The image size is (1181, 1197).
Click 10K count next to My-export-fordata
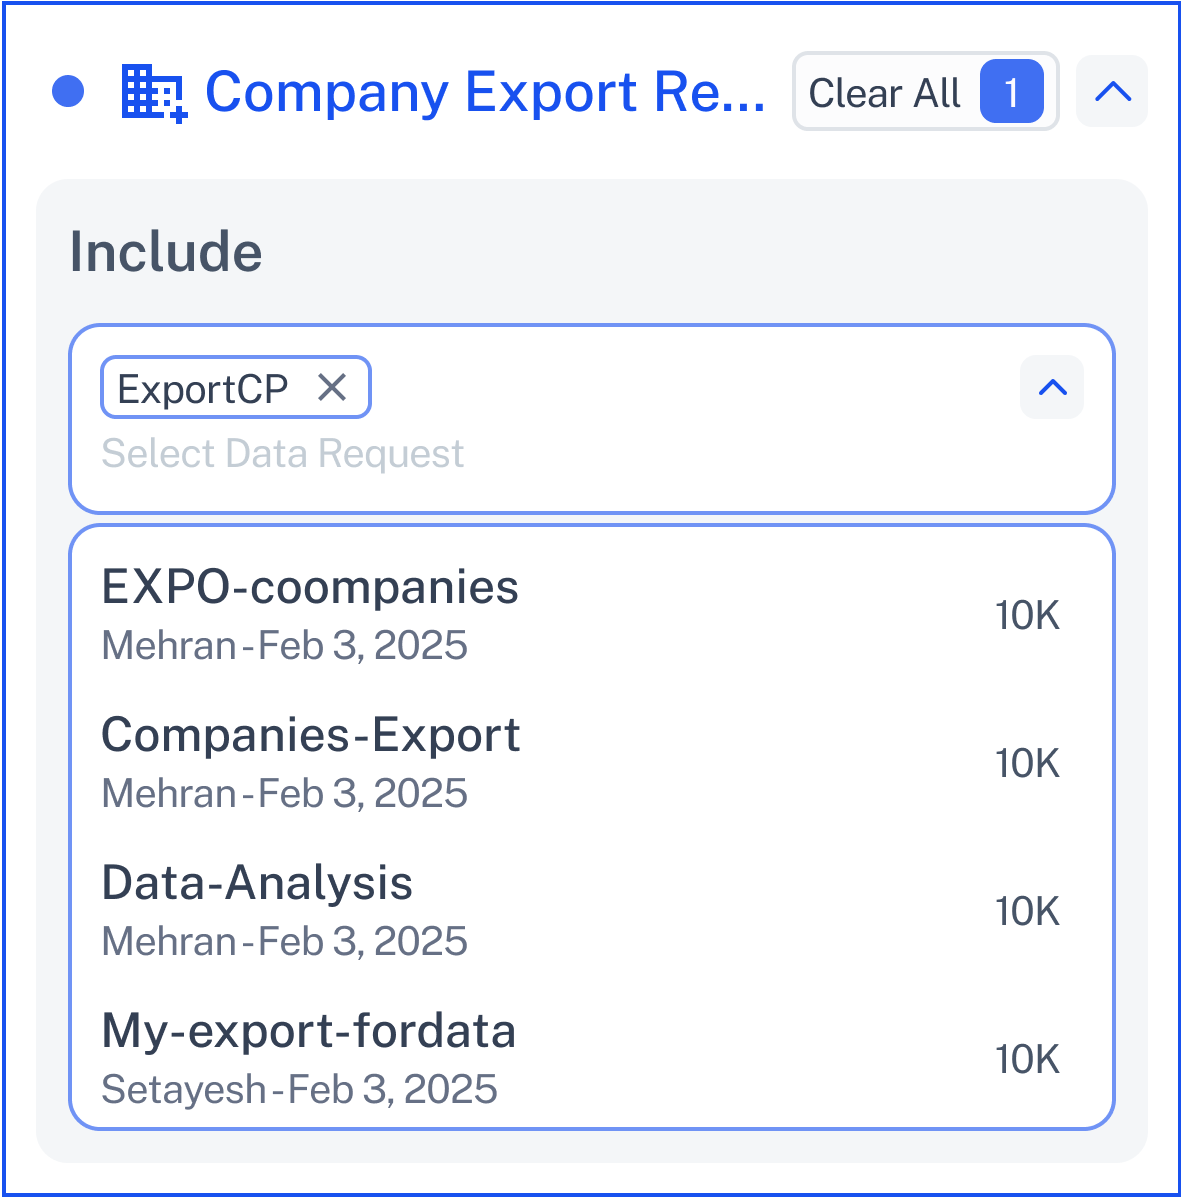click(1028, 1060)
